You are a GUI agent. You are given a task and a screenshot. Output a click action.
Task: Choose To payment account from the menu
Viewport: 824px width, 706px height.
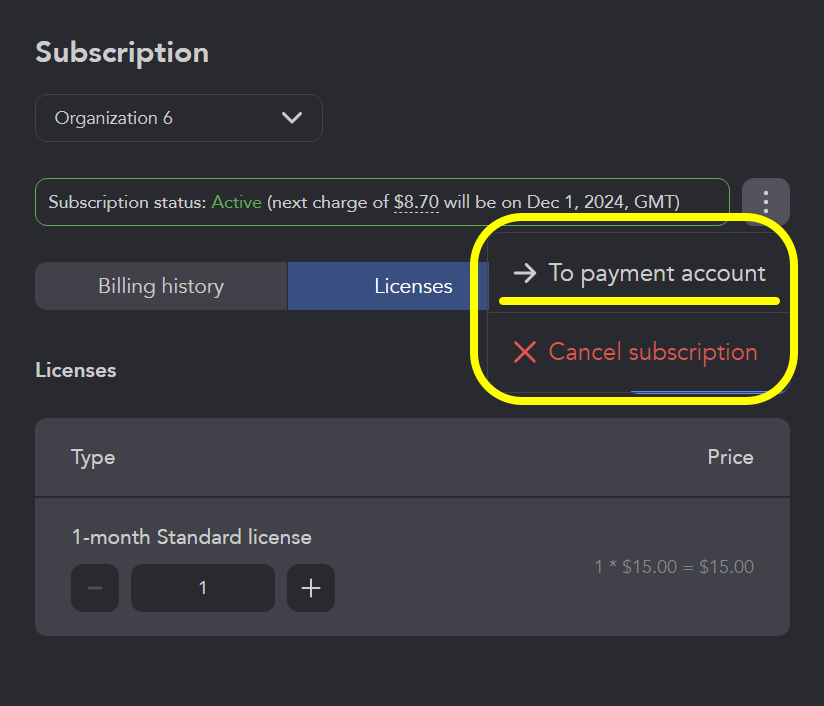coord(656,272)
